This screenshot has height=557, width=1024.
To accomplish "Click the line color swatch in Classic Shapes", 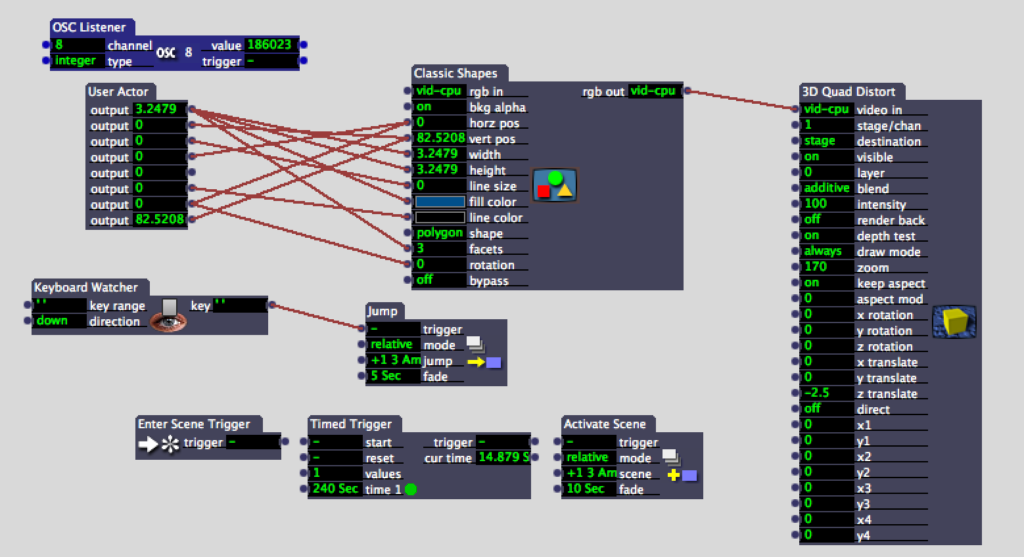I will coord(438,218).
